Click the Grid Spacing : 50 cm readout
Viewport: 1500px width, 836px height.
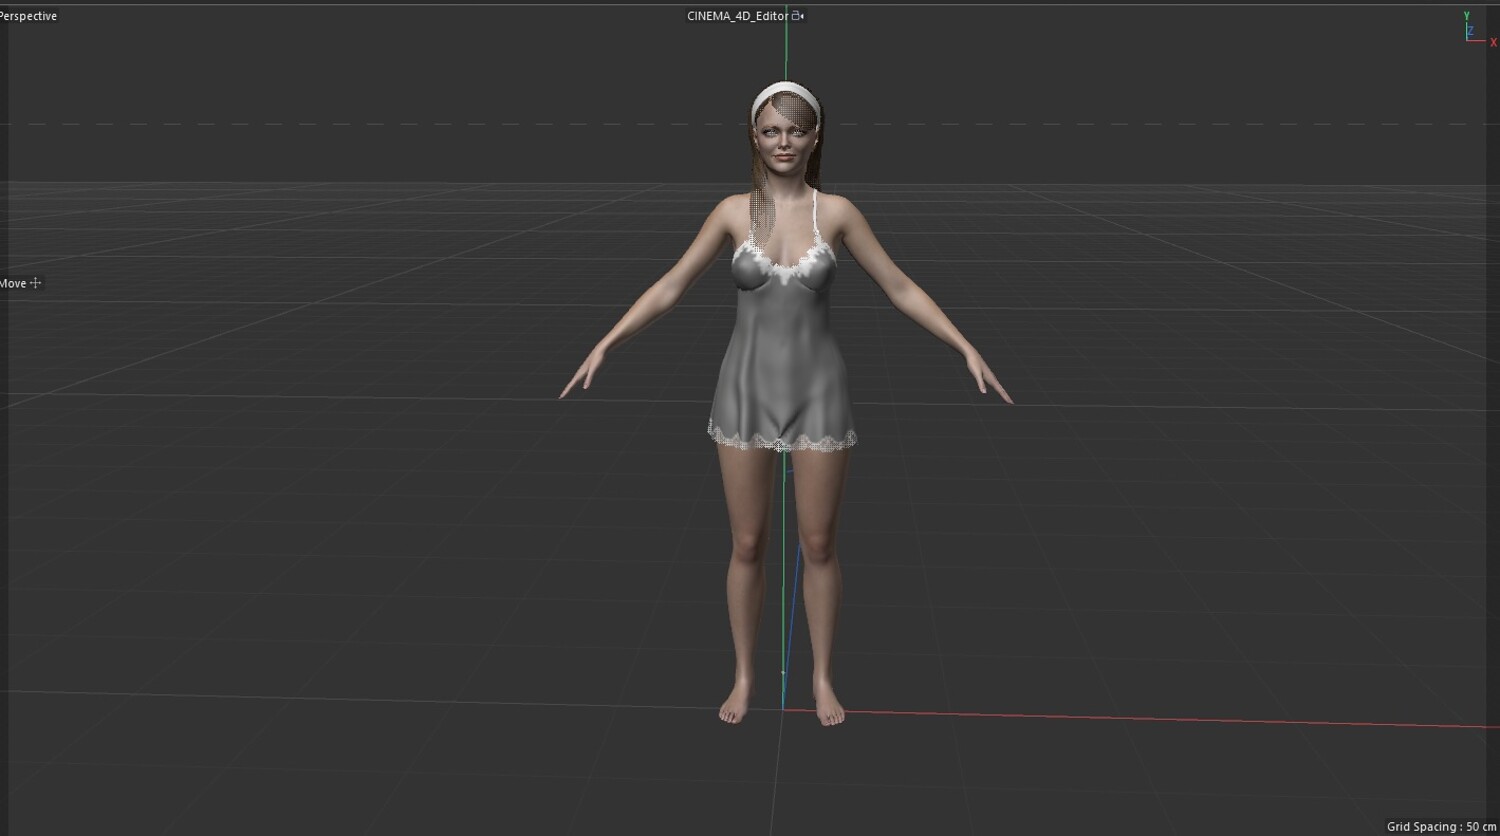point(1441,827)
